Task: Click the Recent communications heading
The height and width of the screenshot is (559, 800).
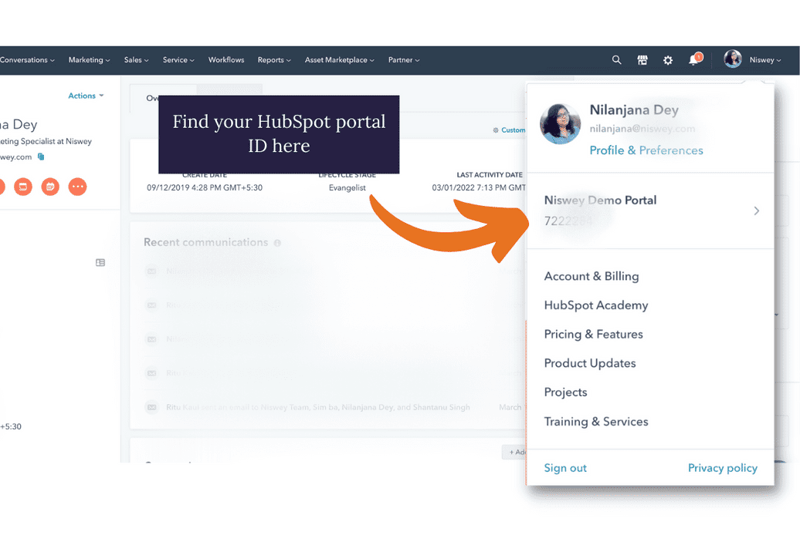Action: pos(206,242)
